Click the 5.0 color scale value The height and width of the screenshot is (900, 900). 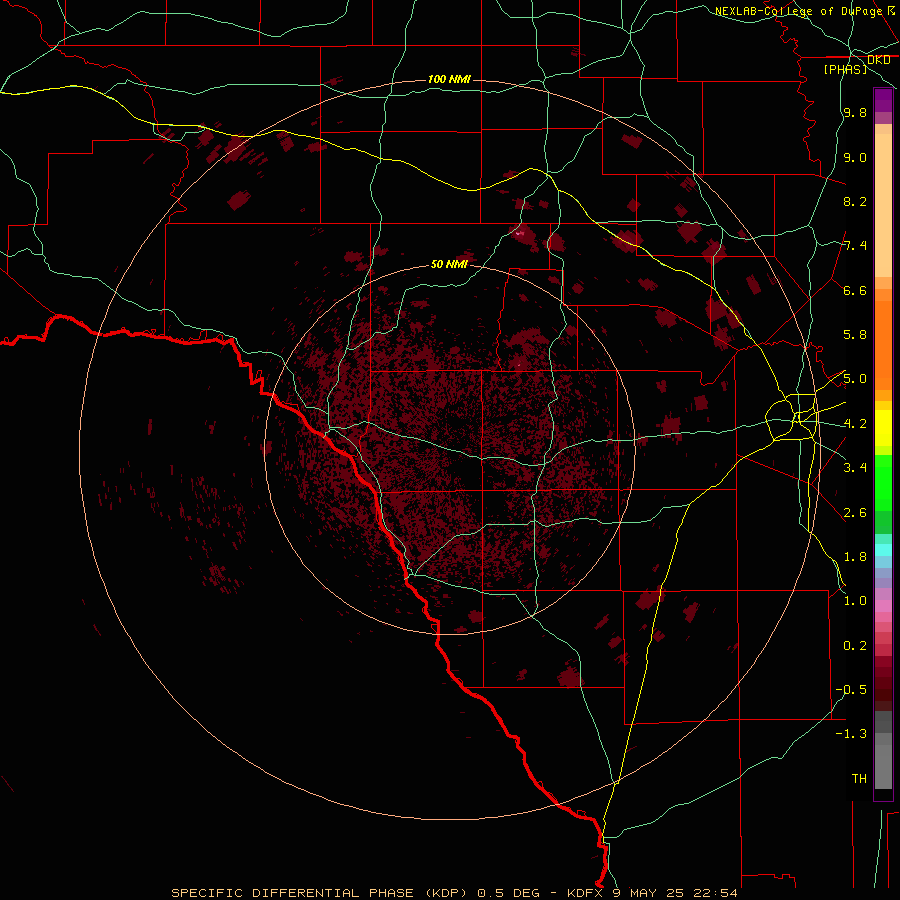pyautogui.click(x=855, y=379)
